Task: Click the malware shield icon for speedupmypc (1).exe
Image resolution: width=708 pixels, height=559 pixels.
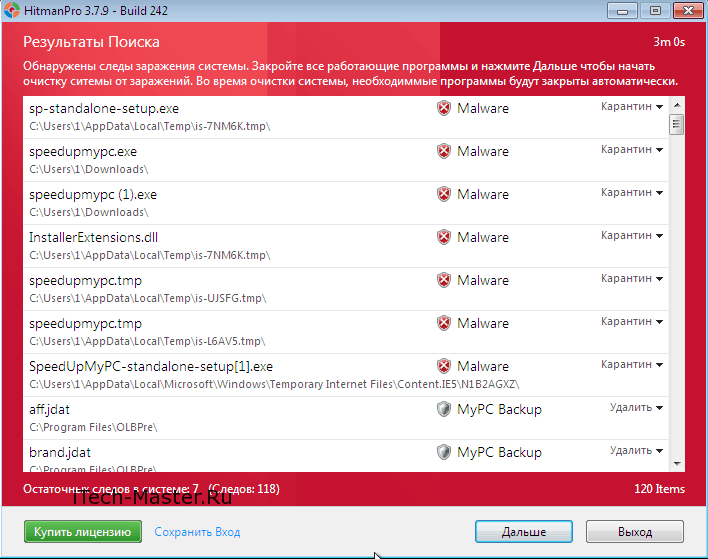Action: coord(444,194)
